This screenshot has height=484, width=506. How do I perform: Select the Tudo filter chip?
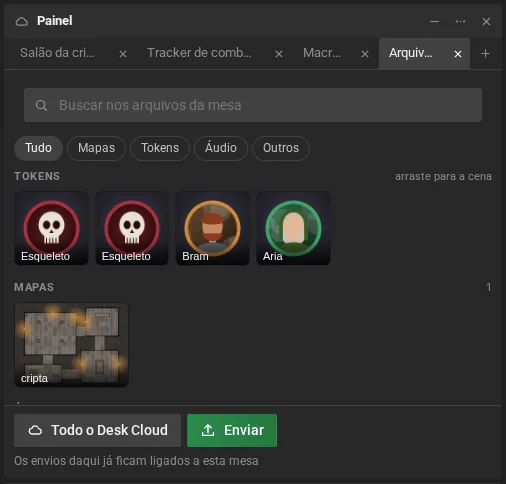[x=38, y=148]
